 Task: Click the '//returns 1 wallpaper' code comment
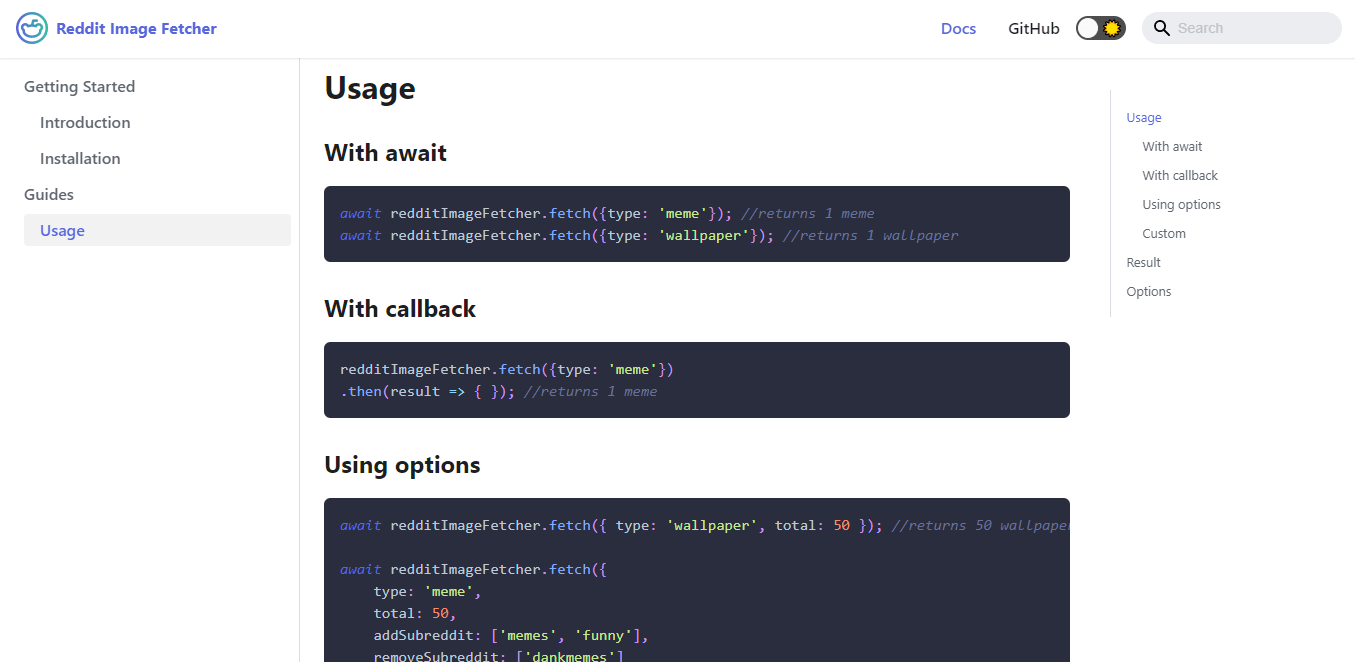[x=870, y=236]
